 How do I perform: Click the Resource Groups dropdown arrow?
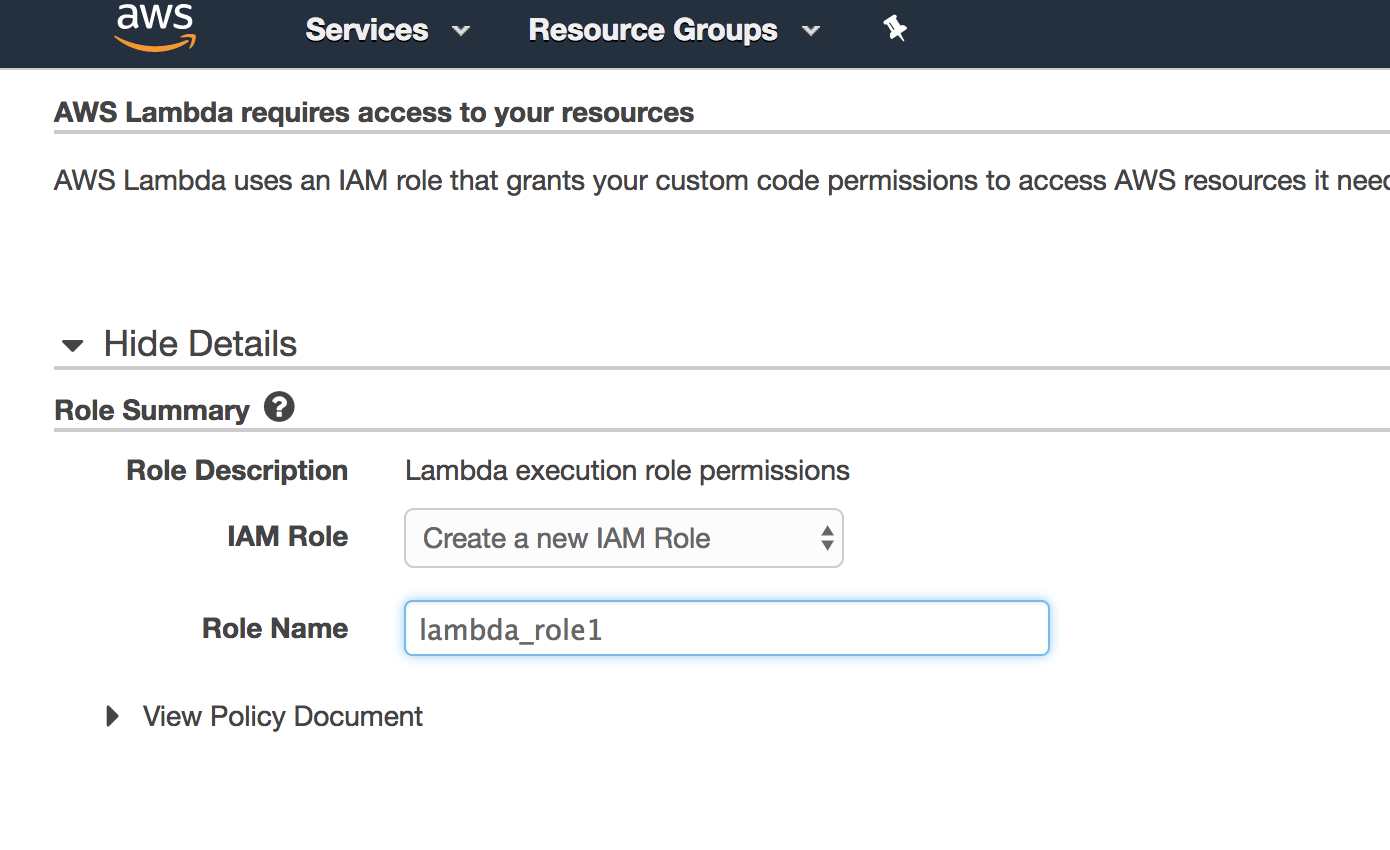pos(811,31)
